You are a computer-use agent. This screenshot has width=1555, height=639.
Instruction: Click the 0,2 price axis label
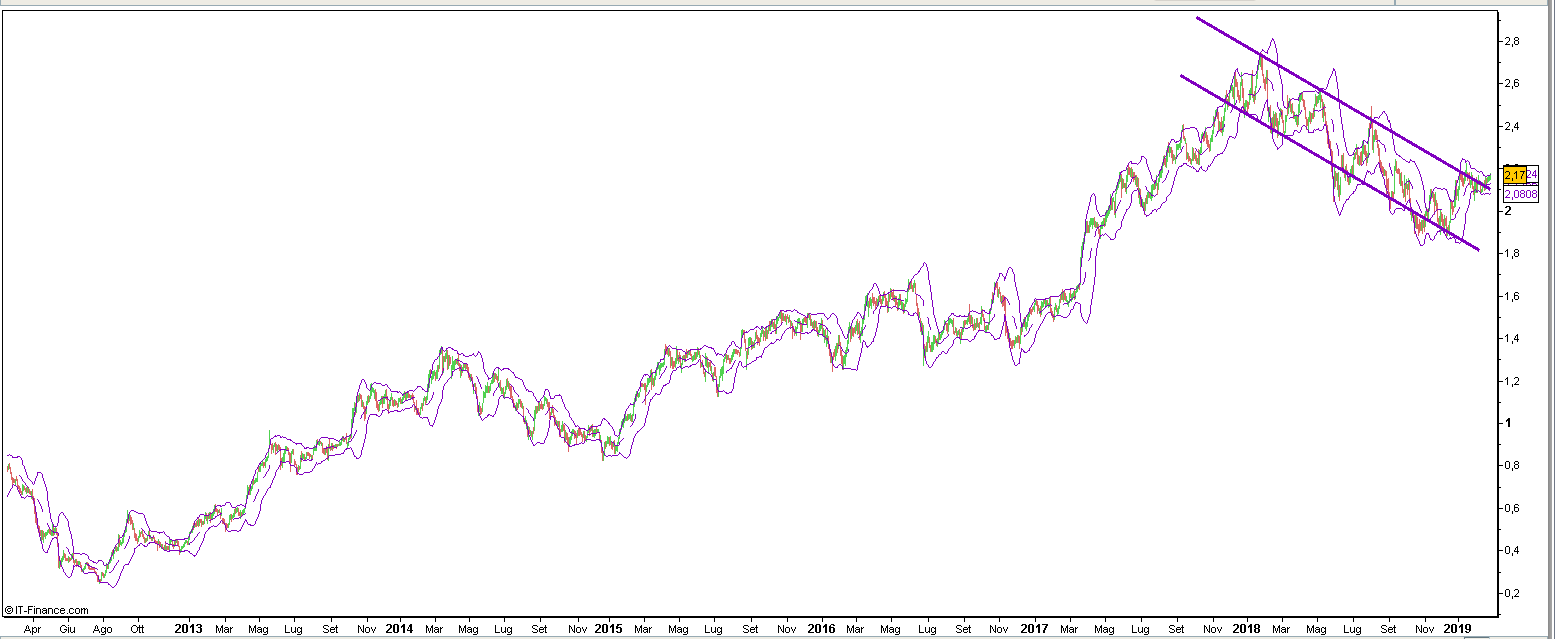[x=1512, y=593]
